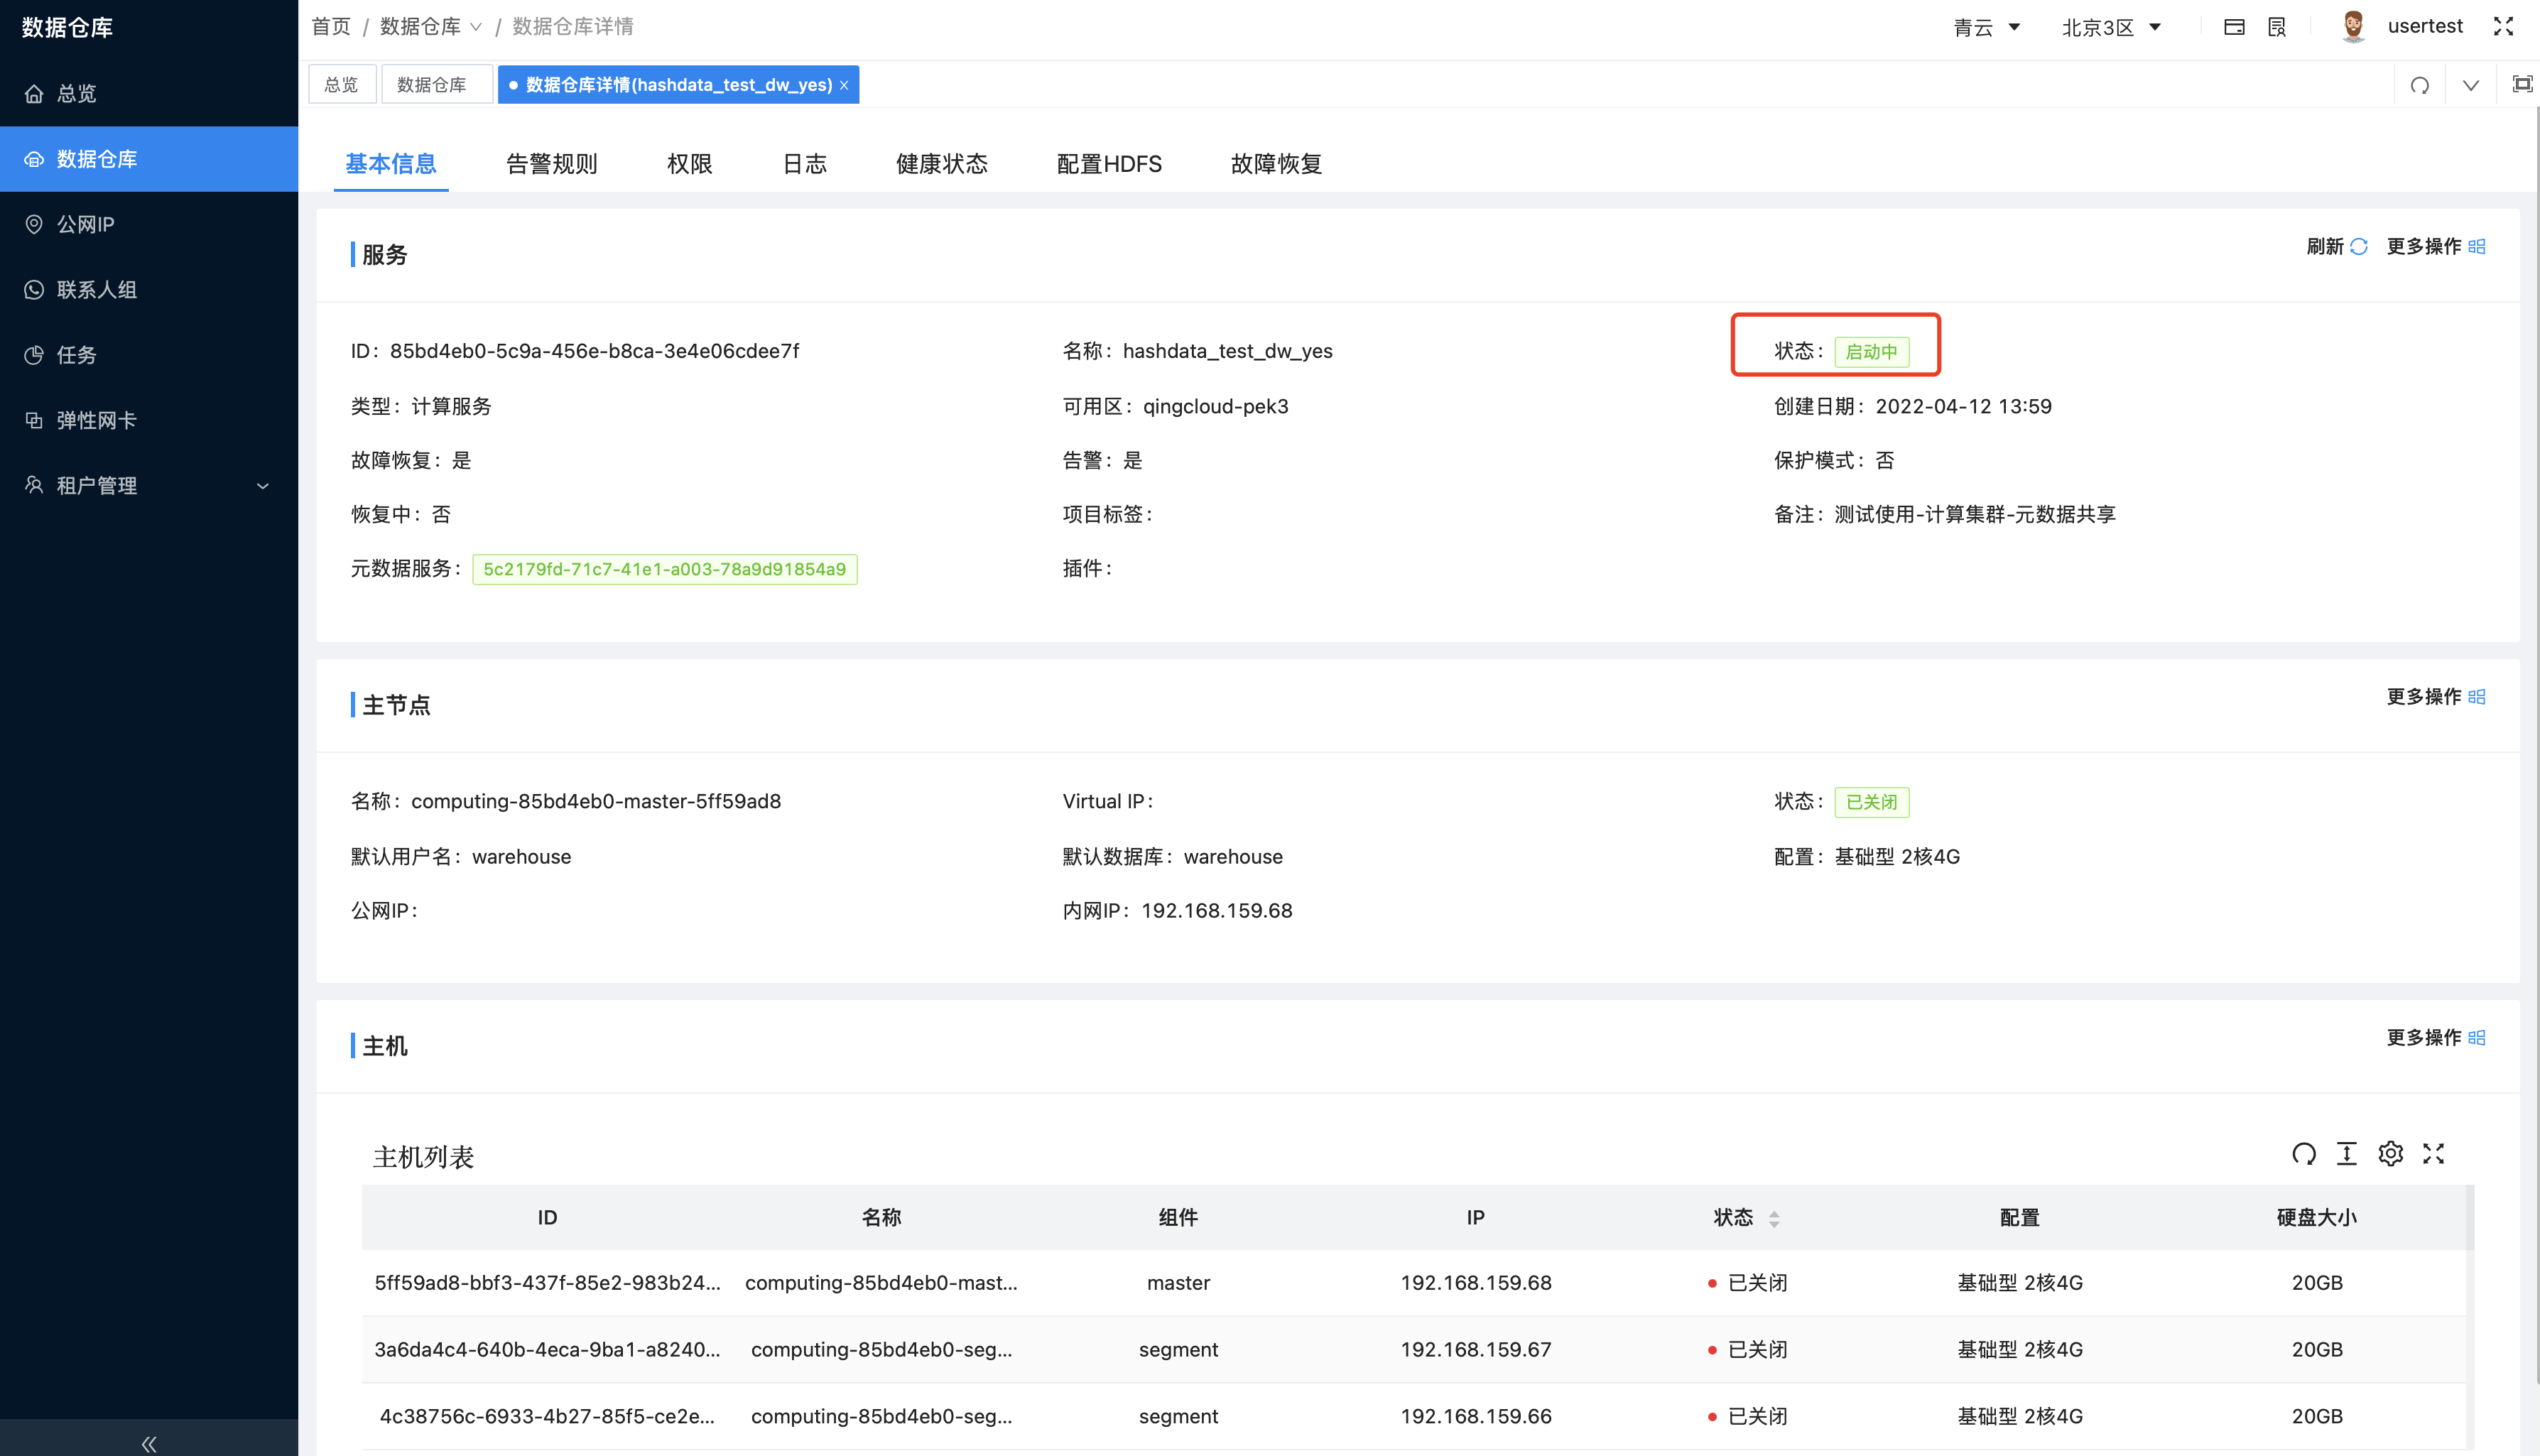Switch to the 告警规则 tab
This screenshot has width=2540, height=1456.
point(551,163)
